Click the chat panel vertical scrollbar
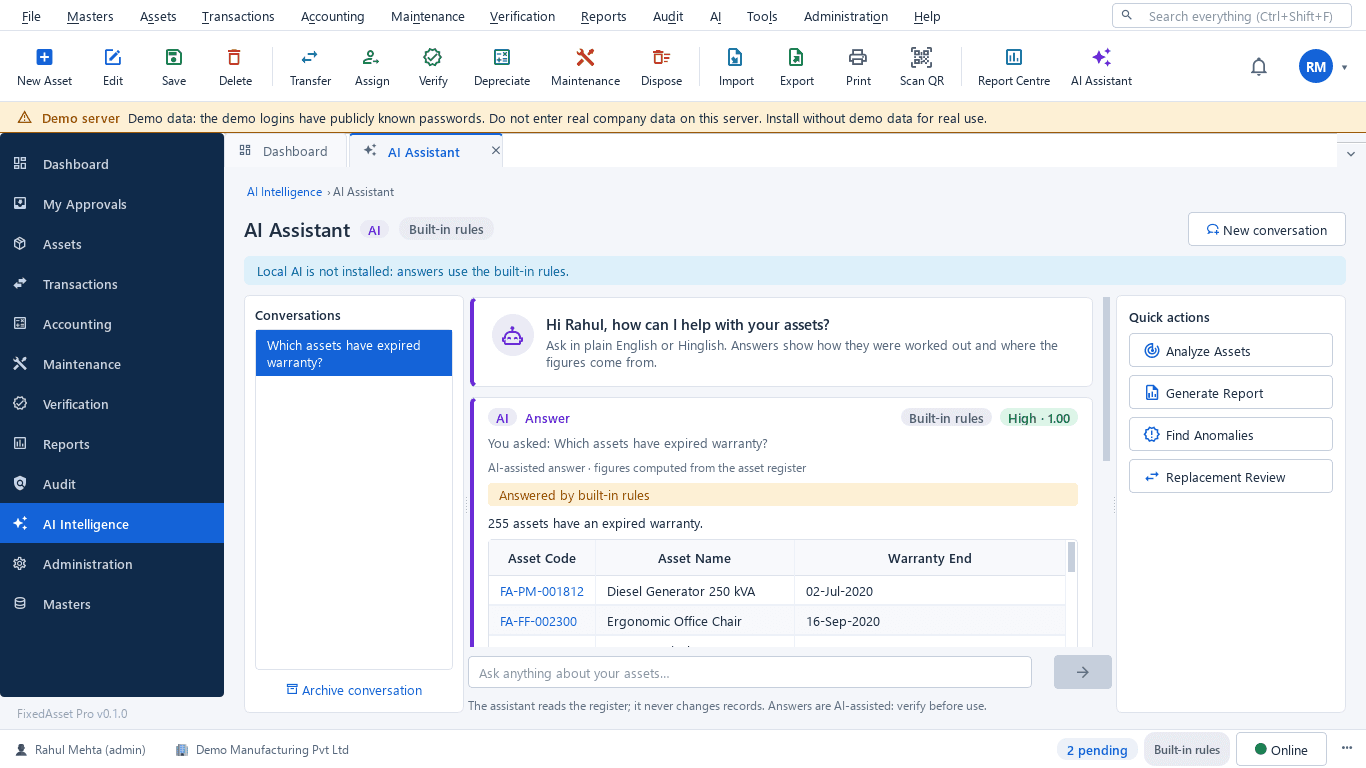Image resolution: width=1366 pixels, height=768 pixels. pyautogui.click(x=1106, y=379)
